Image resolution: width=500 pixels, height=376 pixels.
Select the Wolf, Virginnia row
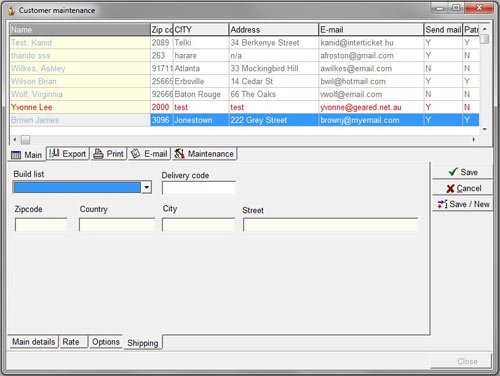245,94
